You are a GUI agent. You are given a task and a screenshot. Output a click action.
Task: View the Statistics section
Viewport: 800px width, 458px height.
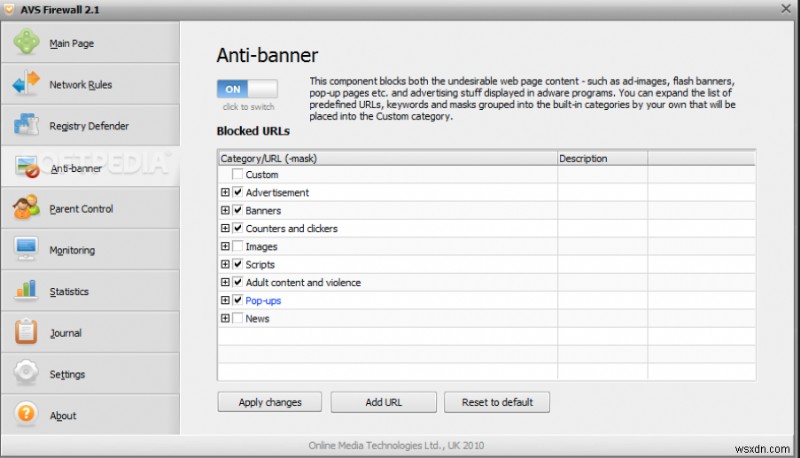tap(90, 291)
